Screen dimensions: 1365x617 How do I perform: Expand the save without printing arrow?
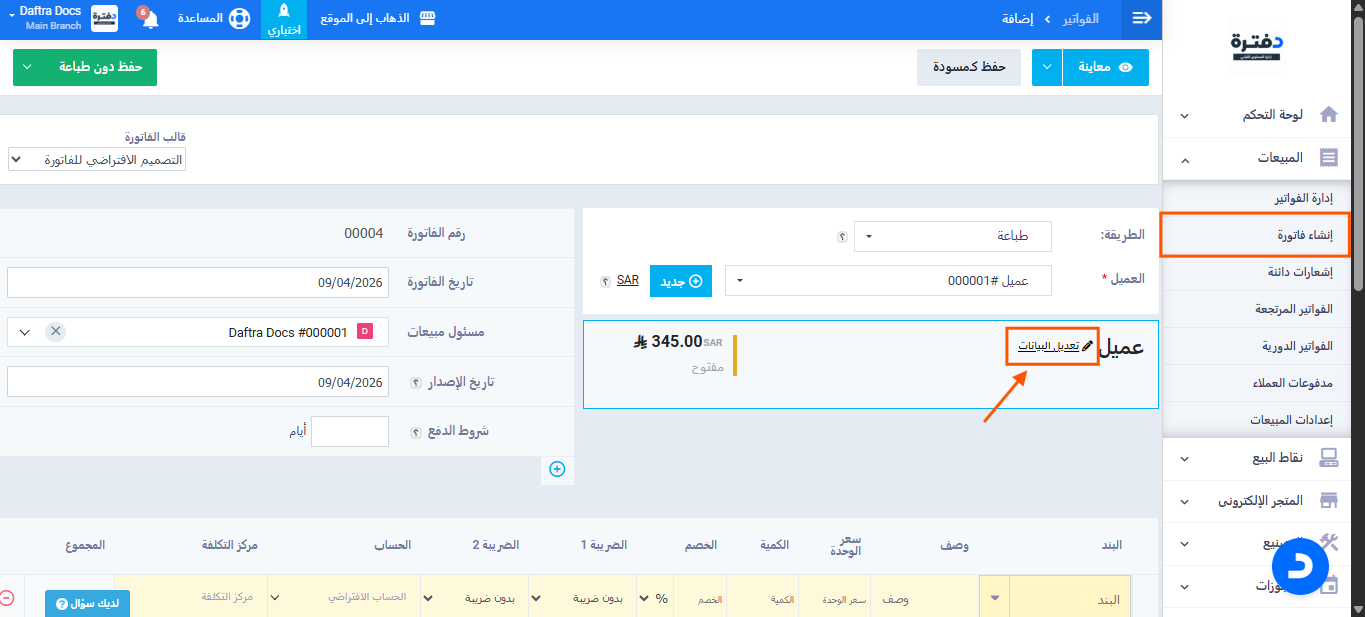point(28,67)
